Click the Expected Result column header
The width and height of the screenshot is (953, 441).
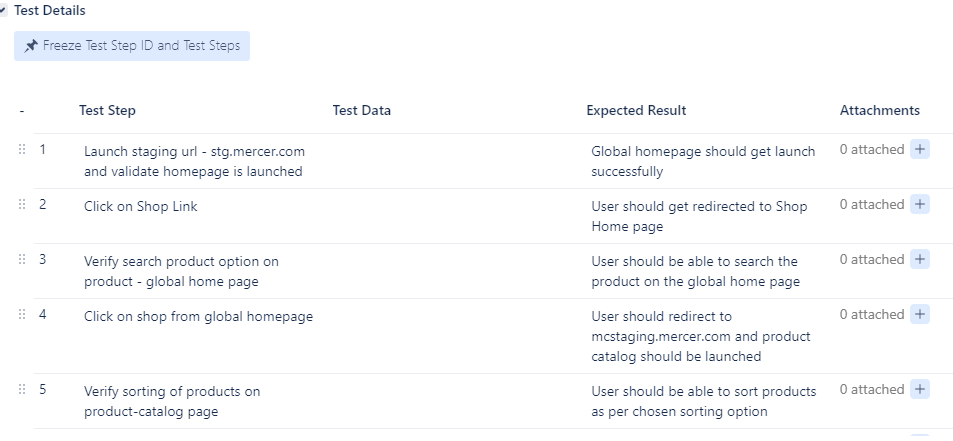coord(636,110)
